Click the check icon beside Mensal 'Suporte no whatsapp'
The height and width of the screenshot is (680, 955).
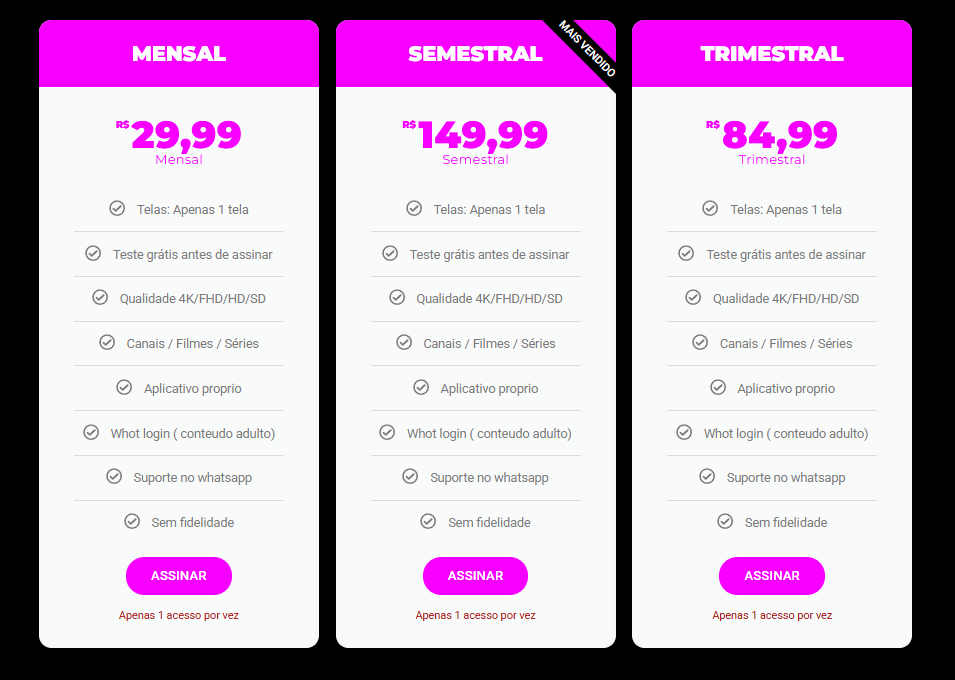tap(114, 477)
